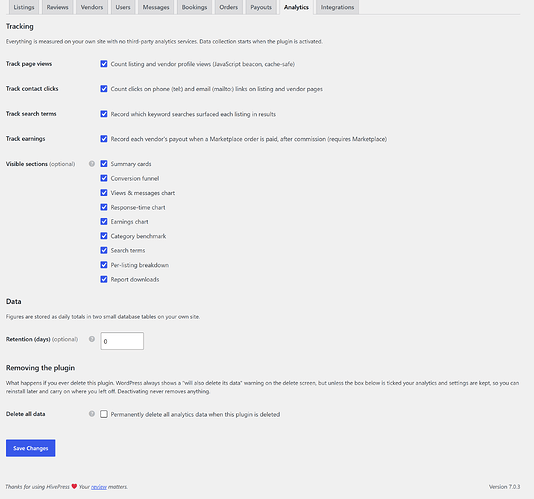Open the Vendors settings tab
The width and height of the screenshot is (534, 499).
(x=92, y=7)
